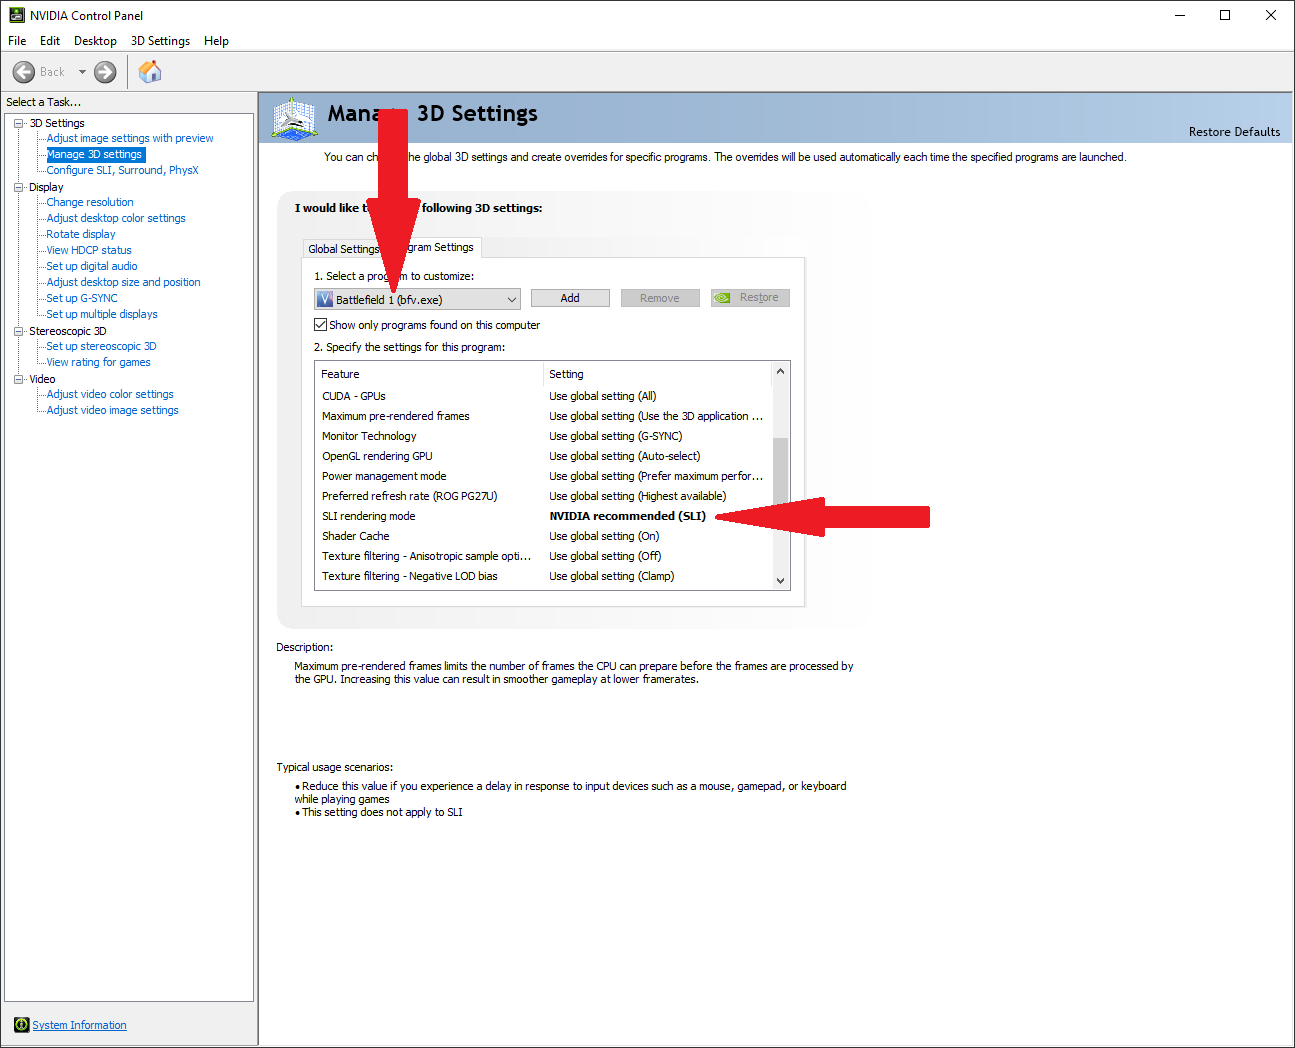Screen dimensions: 1295x1048
Task: Open the File menu
Action: point(17,41)
